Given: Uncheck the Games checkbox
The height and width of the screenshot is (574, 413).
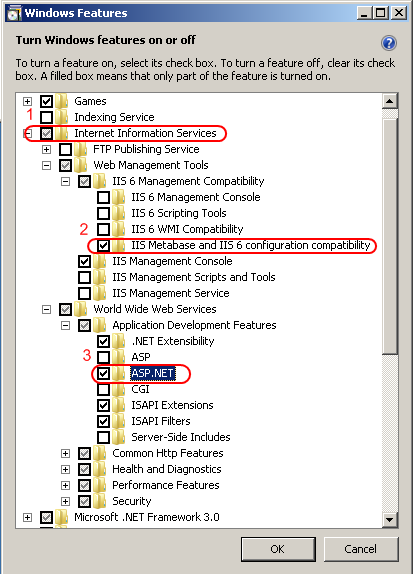Looking at the screenshot, I should (46, 101).
